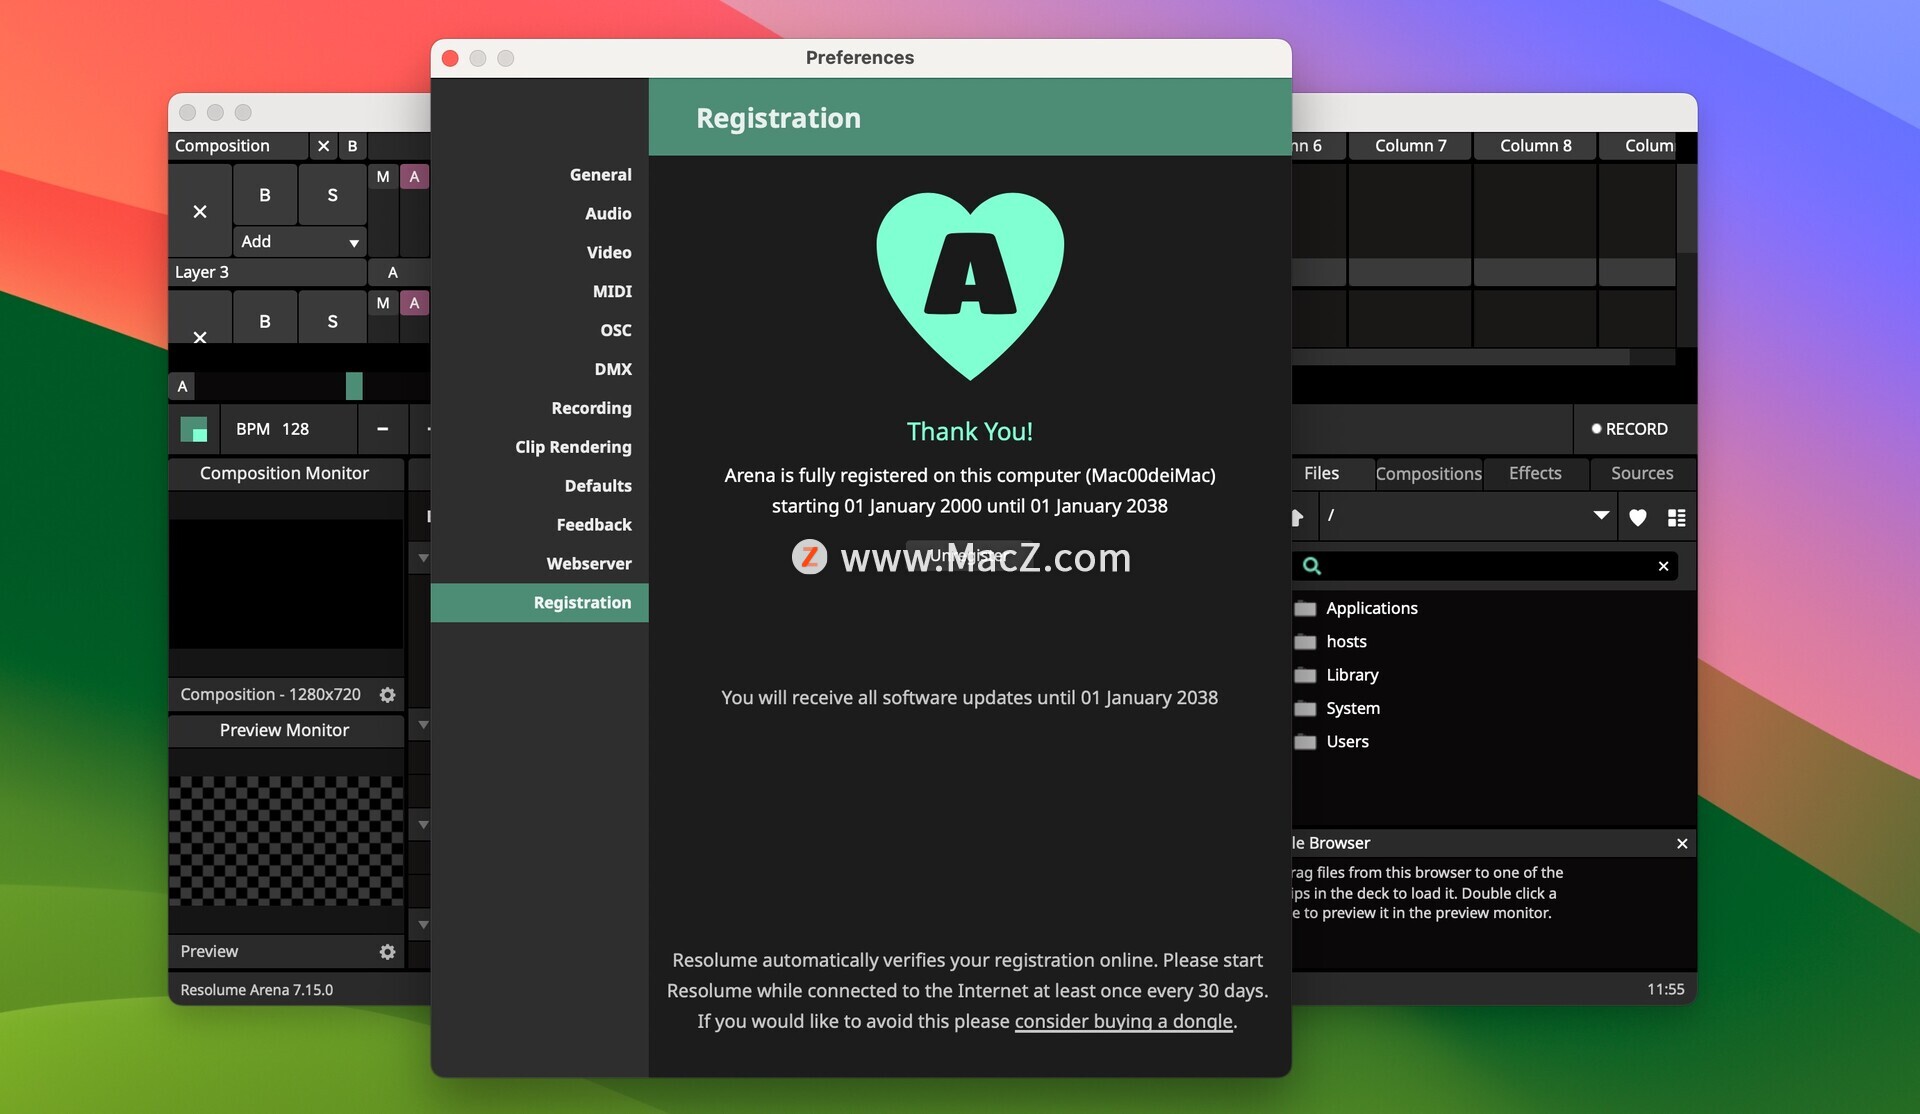Image resolution: width=1920 pixels, height=1114 pixels.
Task: Click the A button beside Layer 3
Action: pyautogui.click(x=393, y=272)
